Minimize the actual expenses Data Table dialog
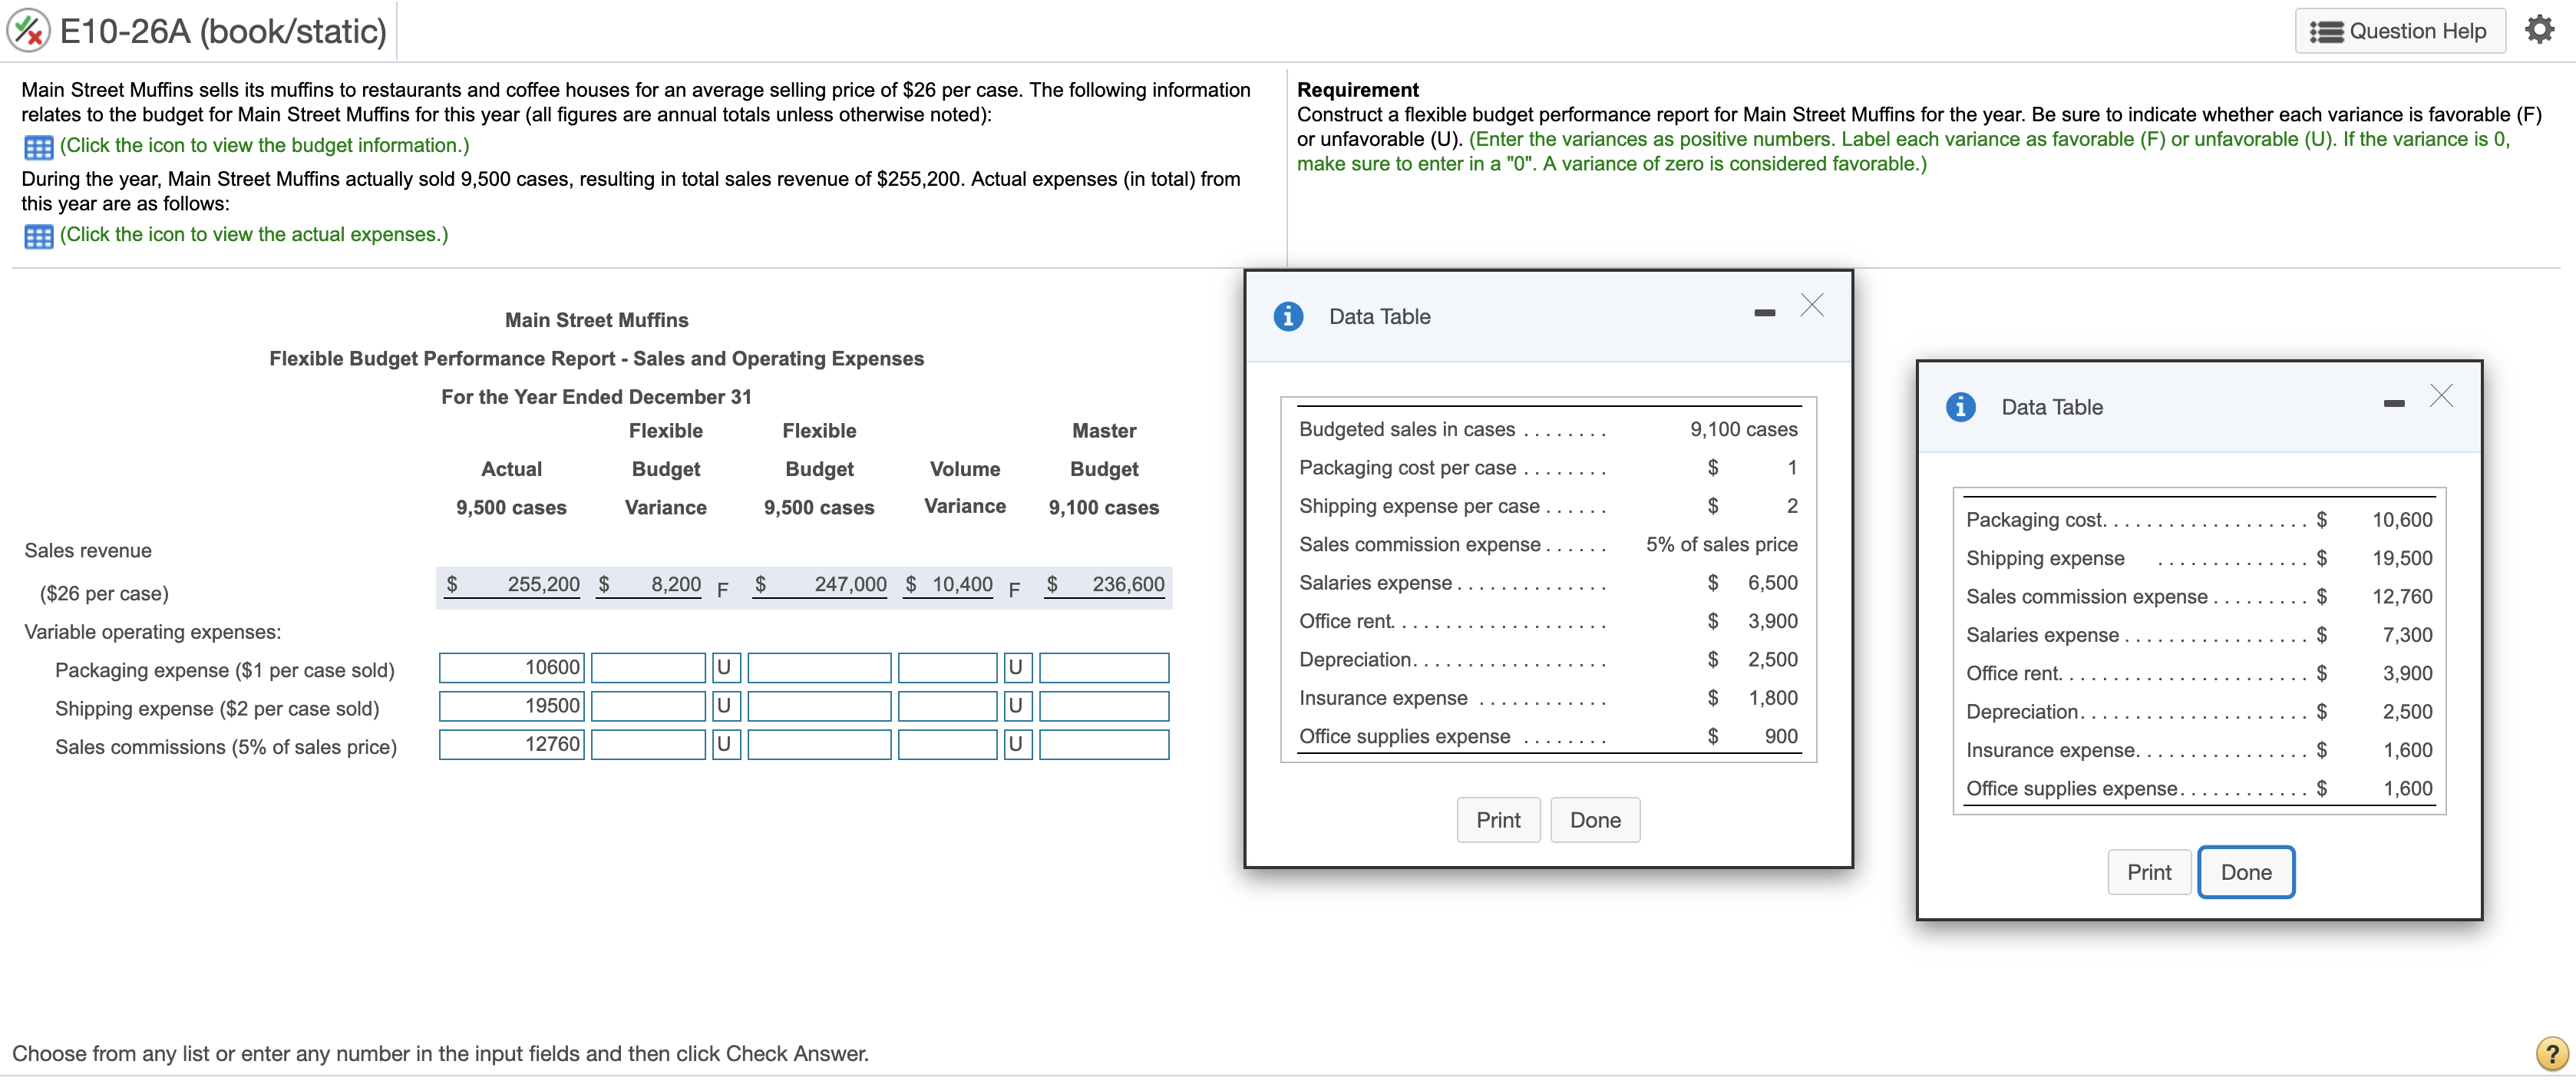Image resolution: width=2576 pixels, height=1081 pixels. [2393, 404]
